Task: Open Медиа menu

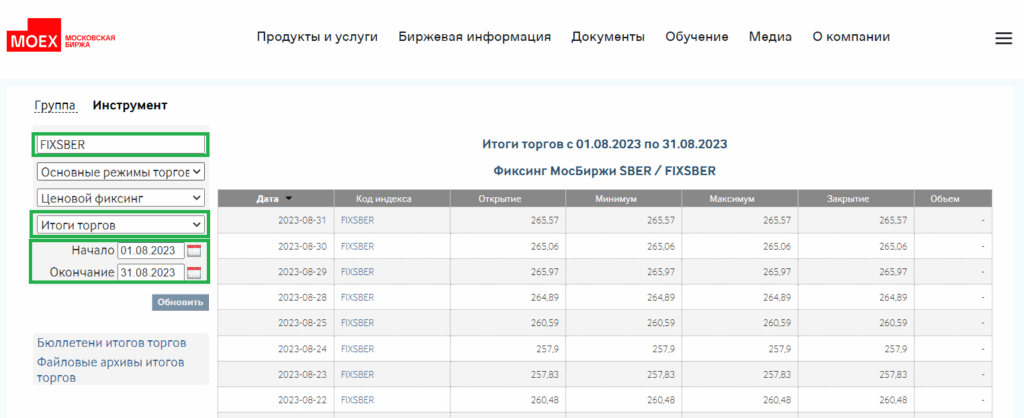Action: [x=771, y=37]
